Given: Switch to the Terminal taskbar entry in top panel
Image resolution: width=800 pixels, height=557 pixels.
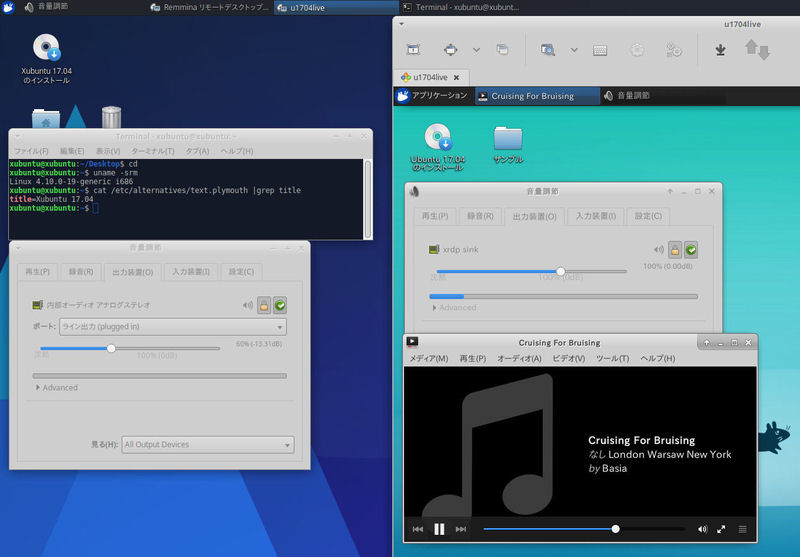Looking at the screenshot, I should pyautogui.click(x=462, y=7).
